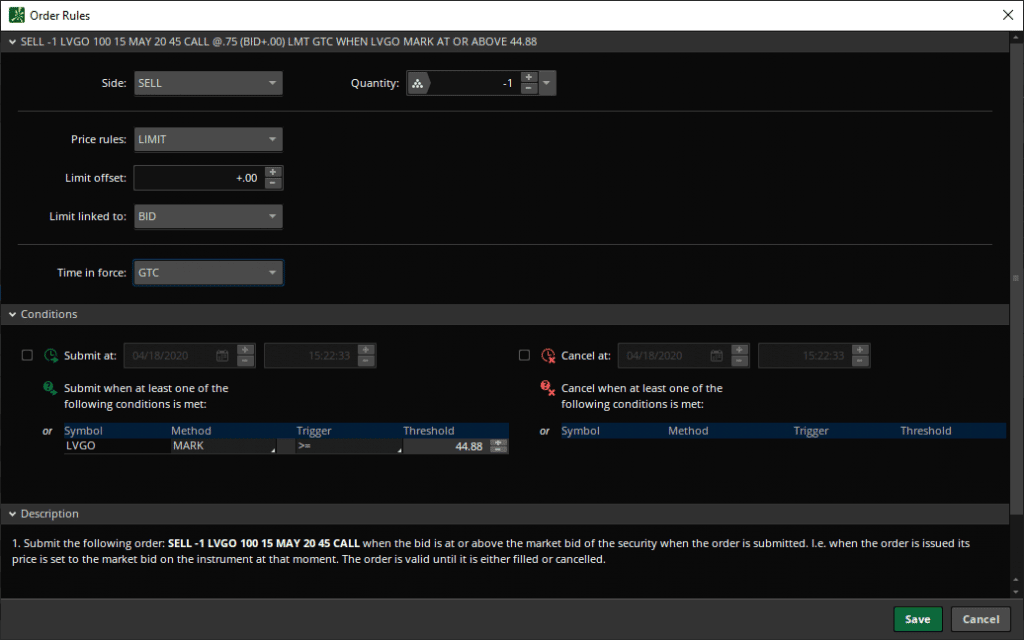
Task: Collapse the Description section
Action: point(11,514)
